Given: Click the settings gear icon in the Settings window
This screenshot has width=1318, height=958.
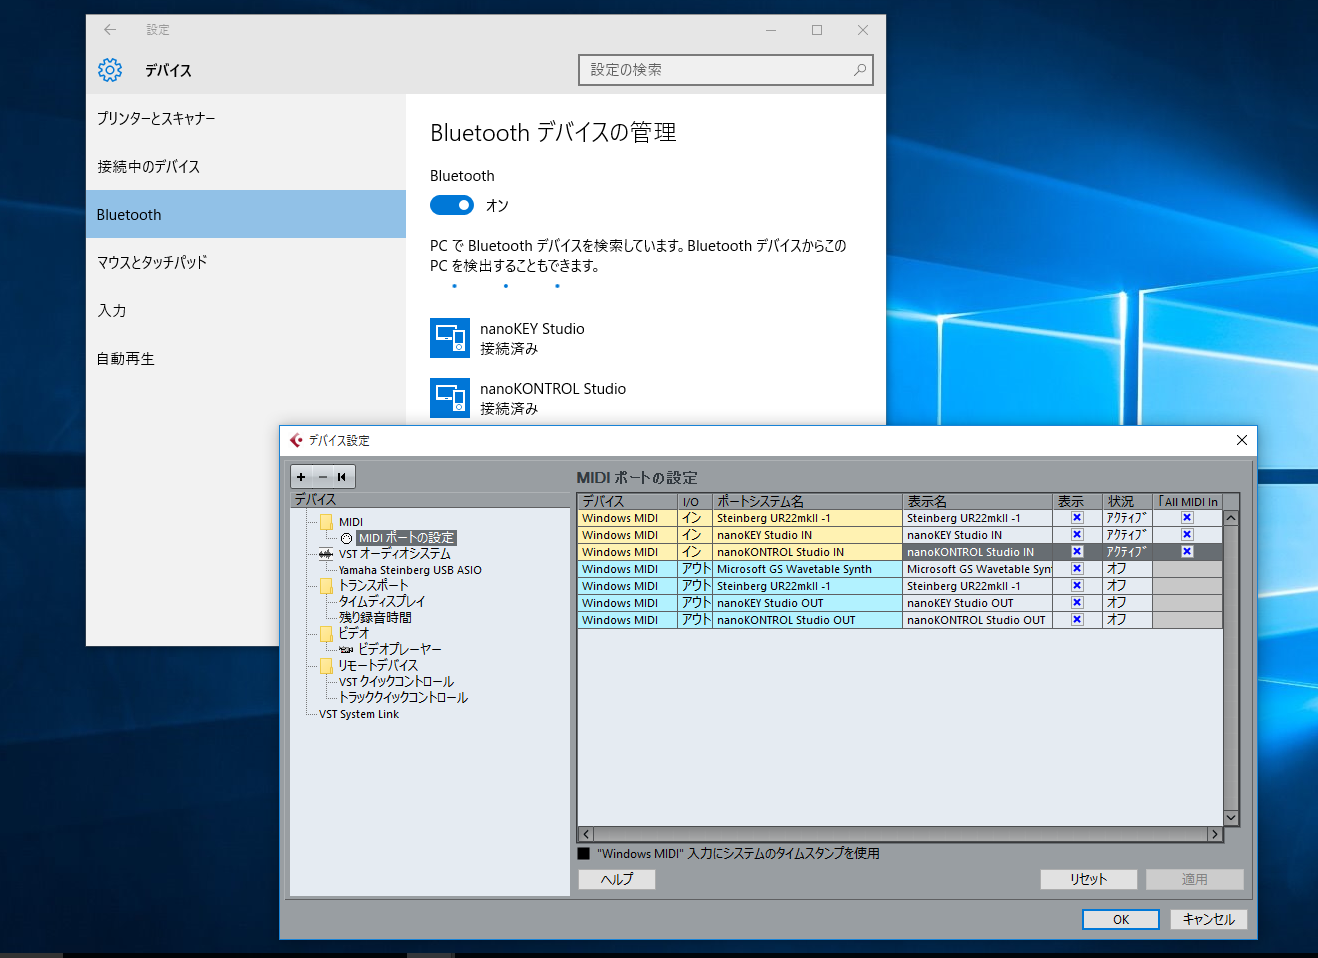Looking at the screenshot, I should (x=110, y=70).
